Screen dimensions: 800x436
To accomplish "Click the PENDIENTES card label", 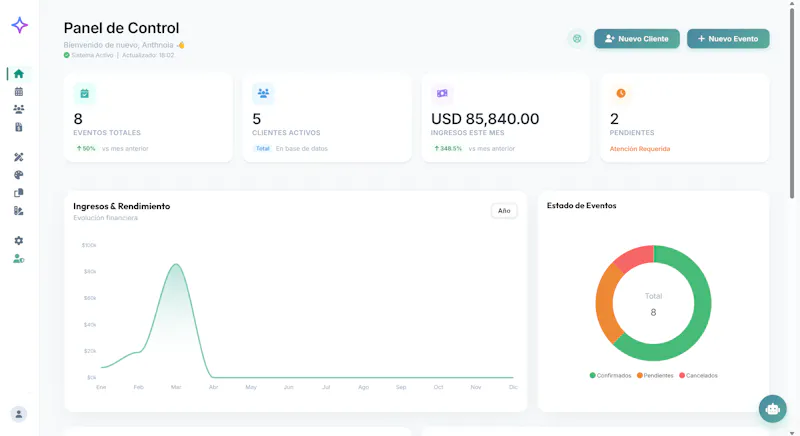I will point(632,133).
